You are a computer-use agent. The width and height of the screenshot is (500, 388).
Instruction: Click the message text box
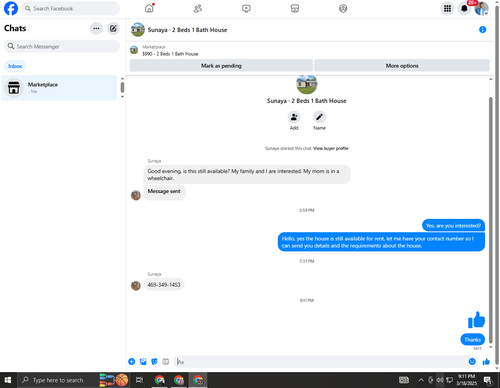pos(320,362)
